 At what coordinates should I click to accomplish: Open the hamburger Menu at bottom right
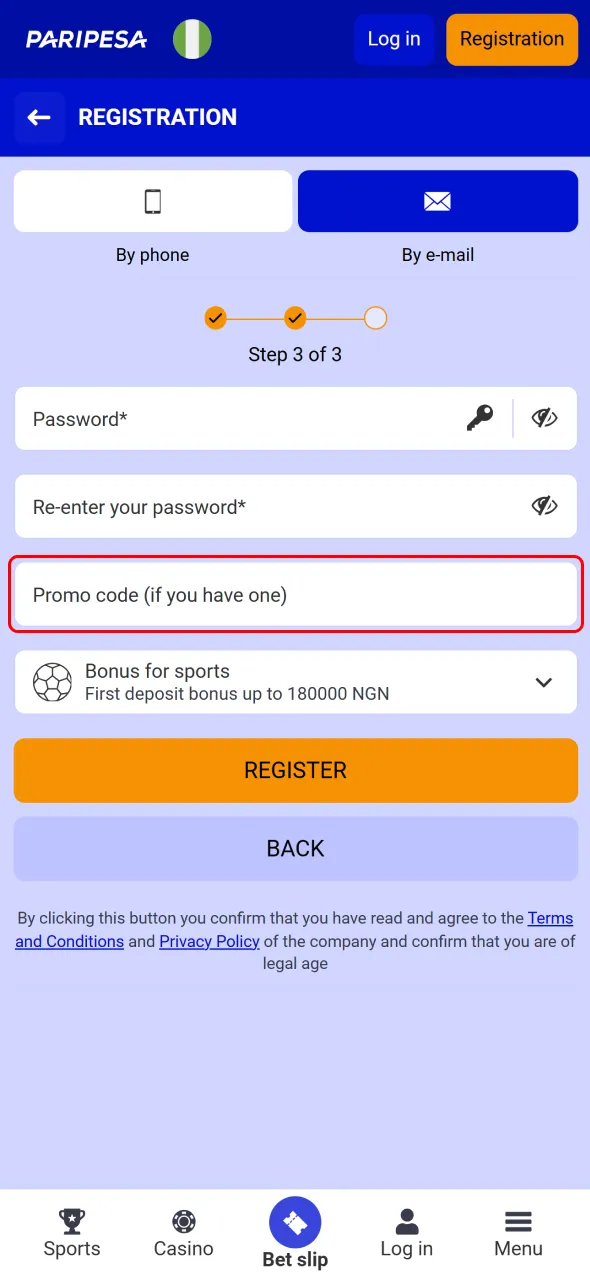(518, 1221)
